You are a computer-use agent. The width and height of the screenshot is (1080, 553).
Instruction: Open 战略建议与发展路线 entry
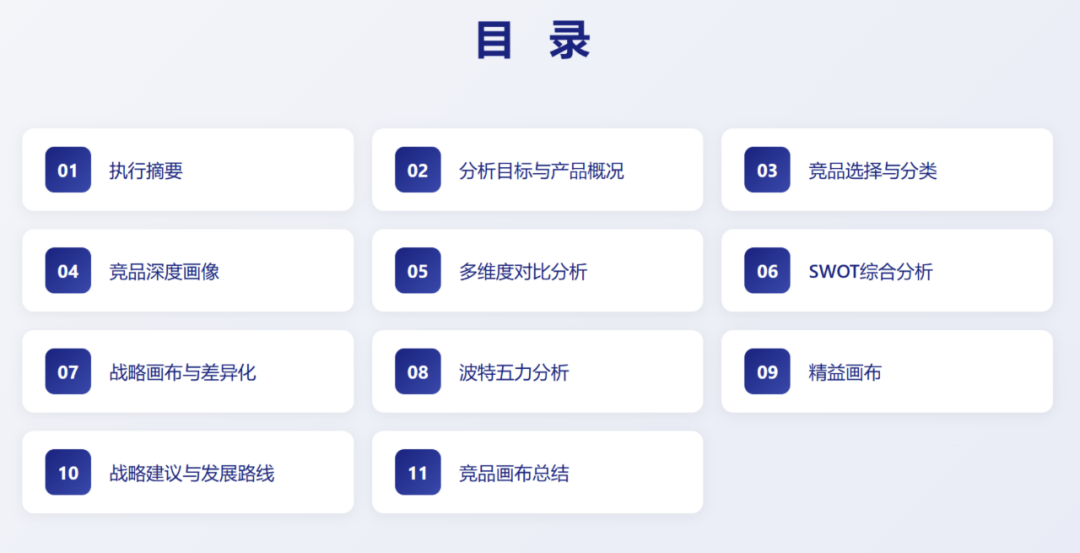point(191,474)
